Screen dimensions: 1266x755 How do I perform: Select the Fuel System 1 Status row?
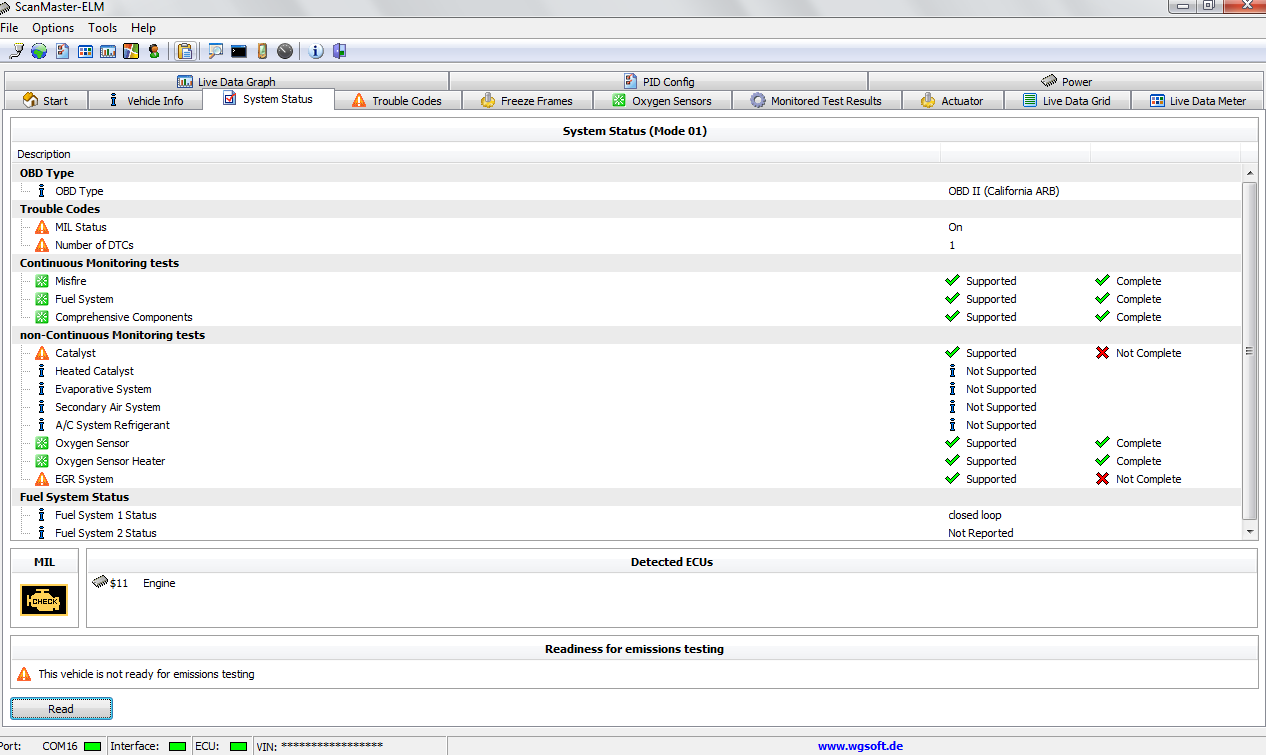click(x=628, y=515)
